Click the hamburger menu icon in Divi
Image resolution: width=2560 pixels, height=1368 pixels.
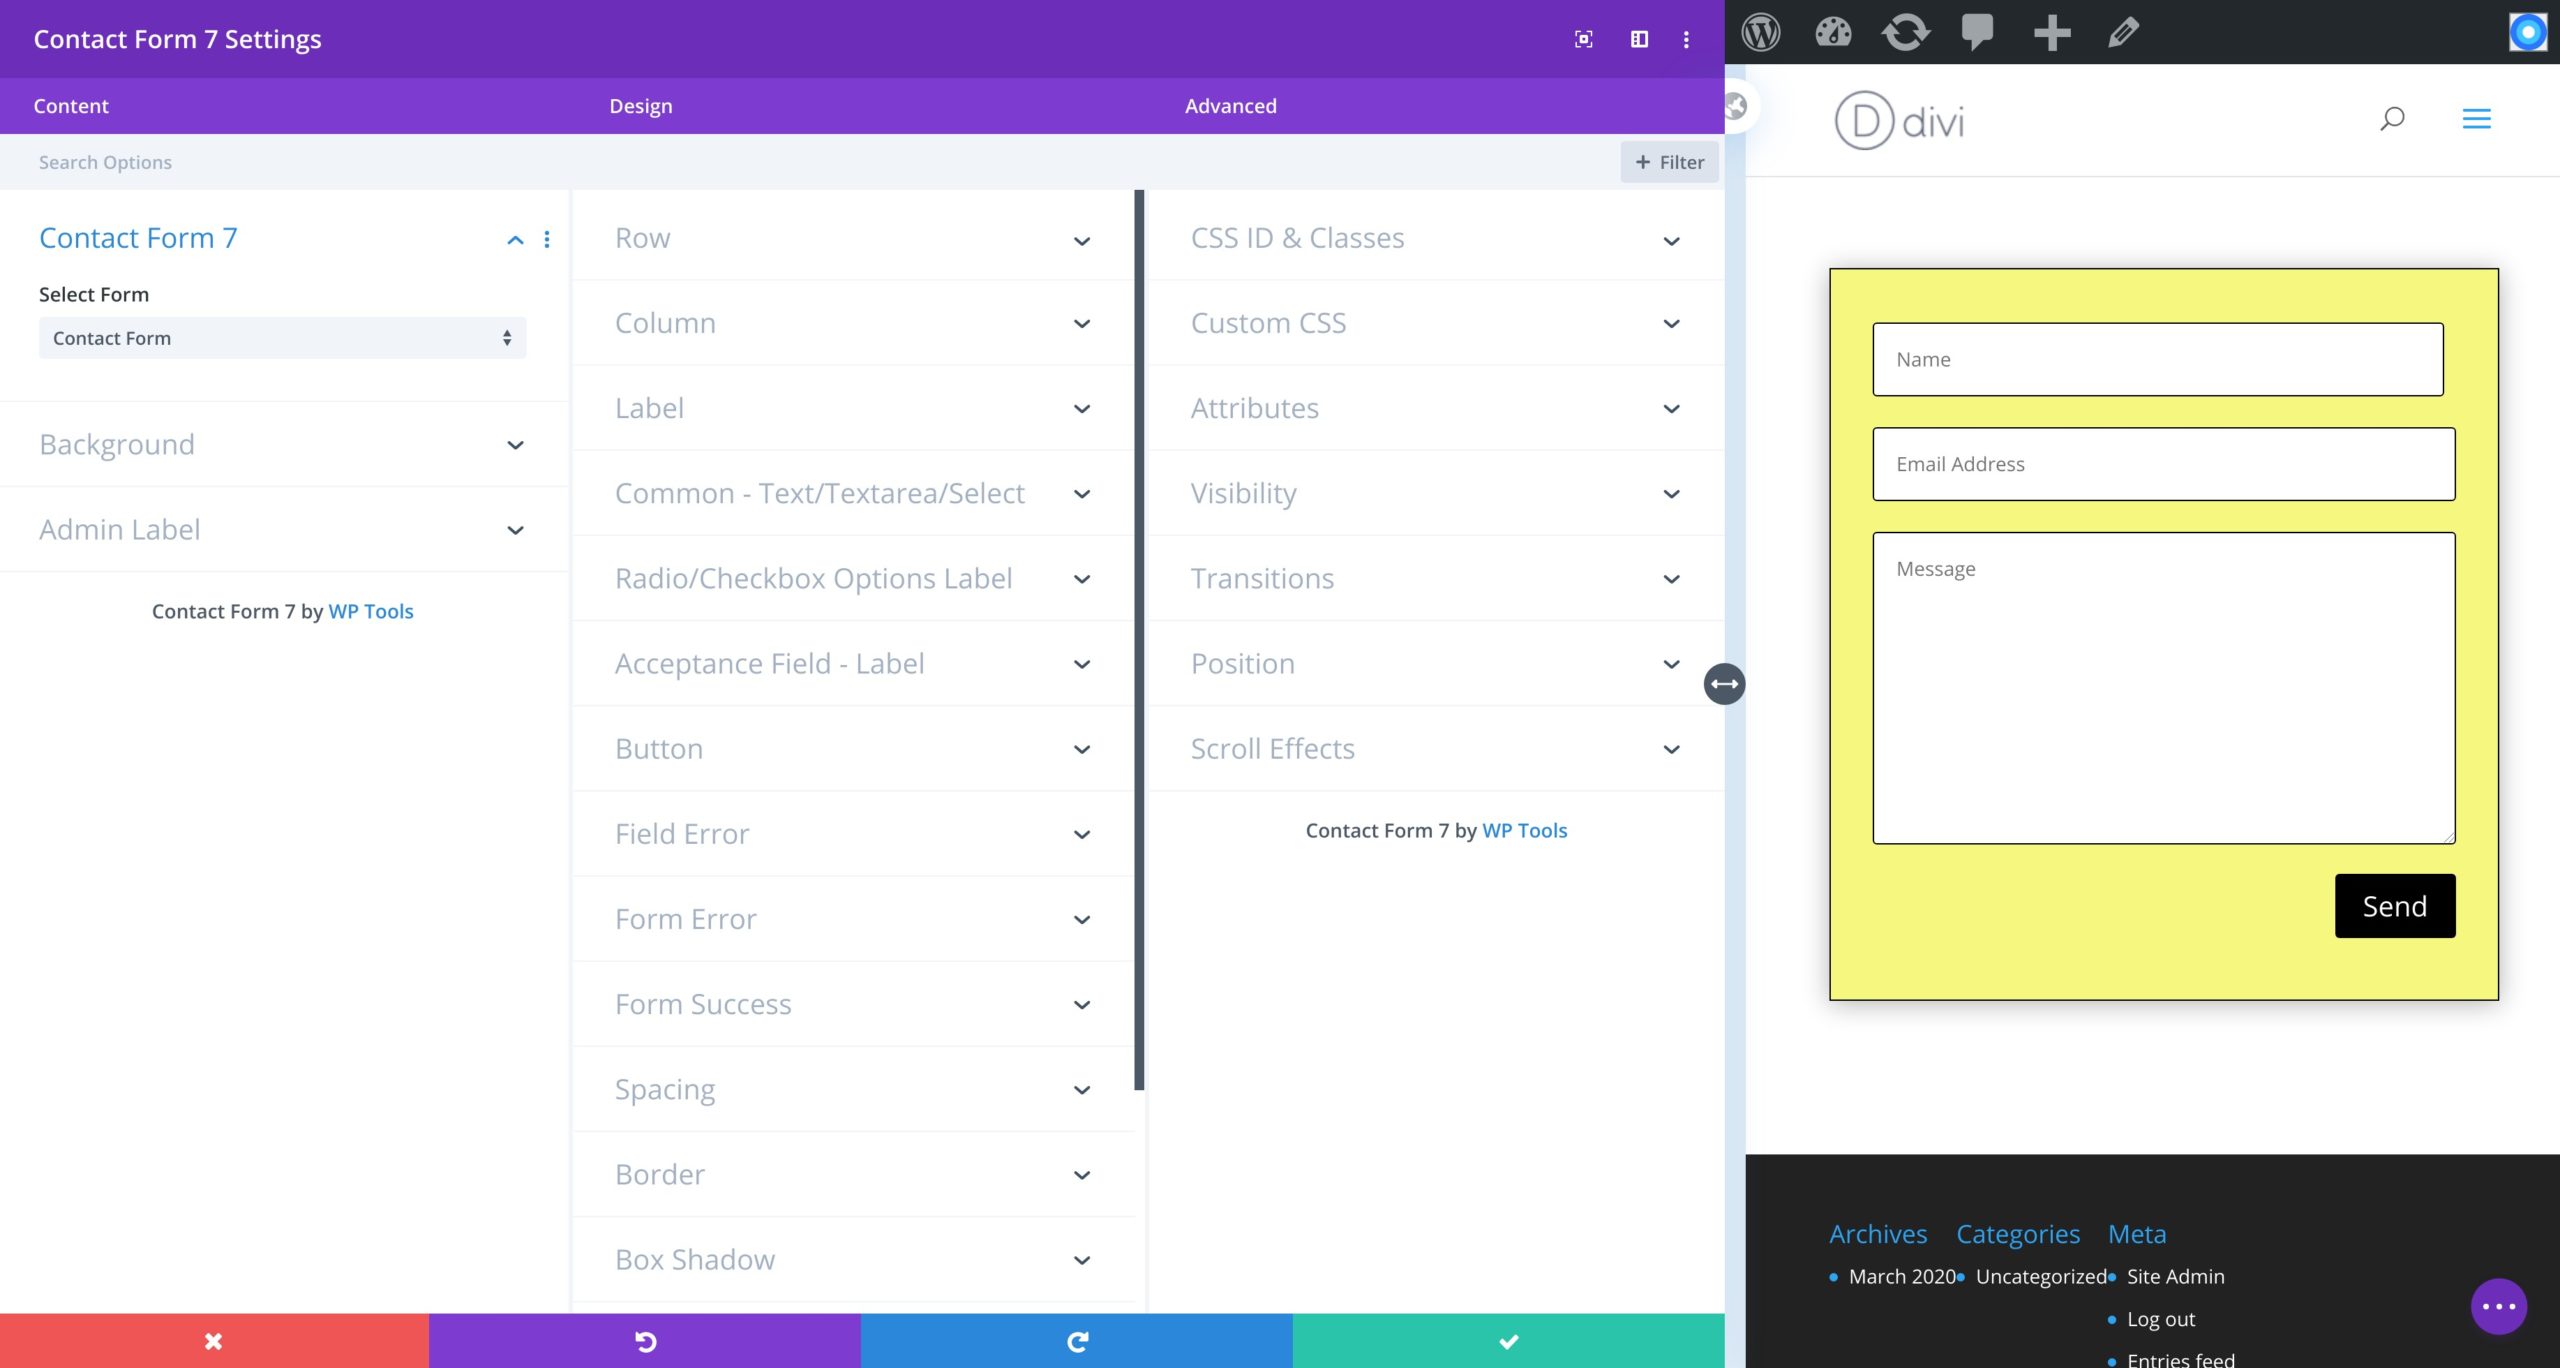point(2474,119)
